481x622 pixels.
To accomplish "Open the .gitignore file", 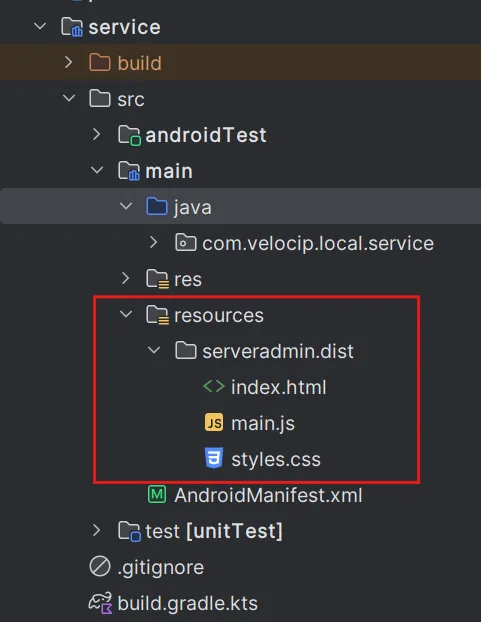I will click(161, 568).
